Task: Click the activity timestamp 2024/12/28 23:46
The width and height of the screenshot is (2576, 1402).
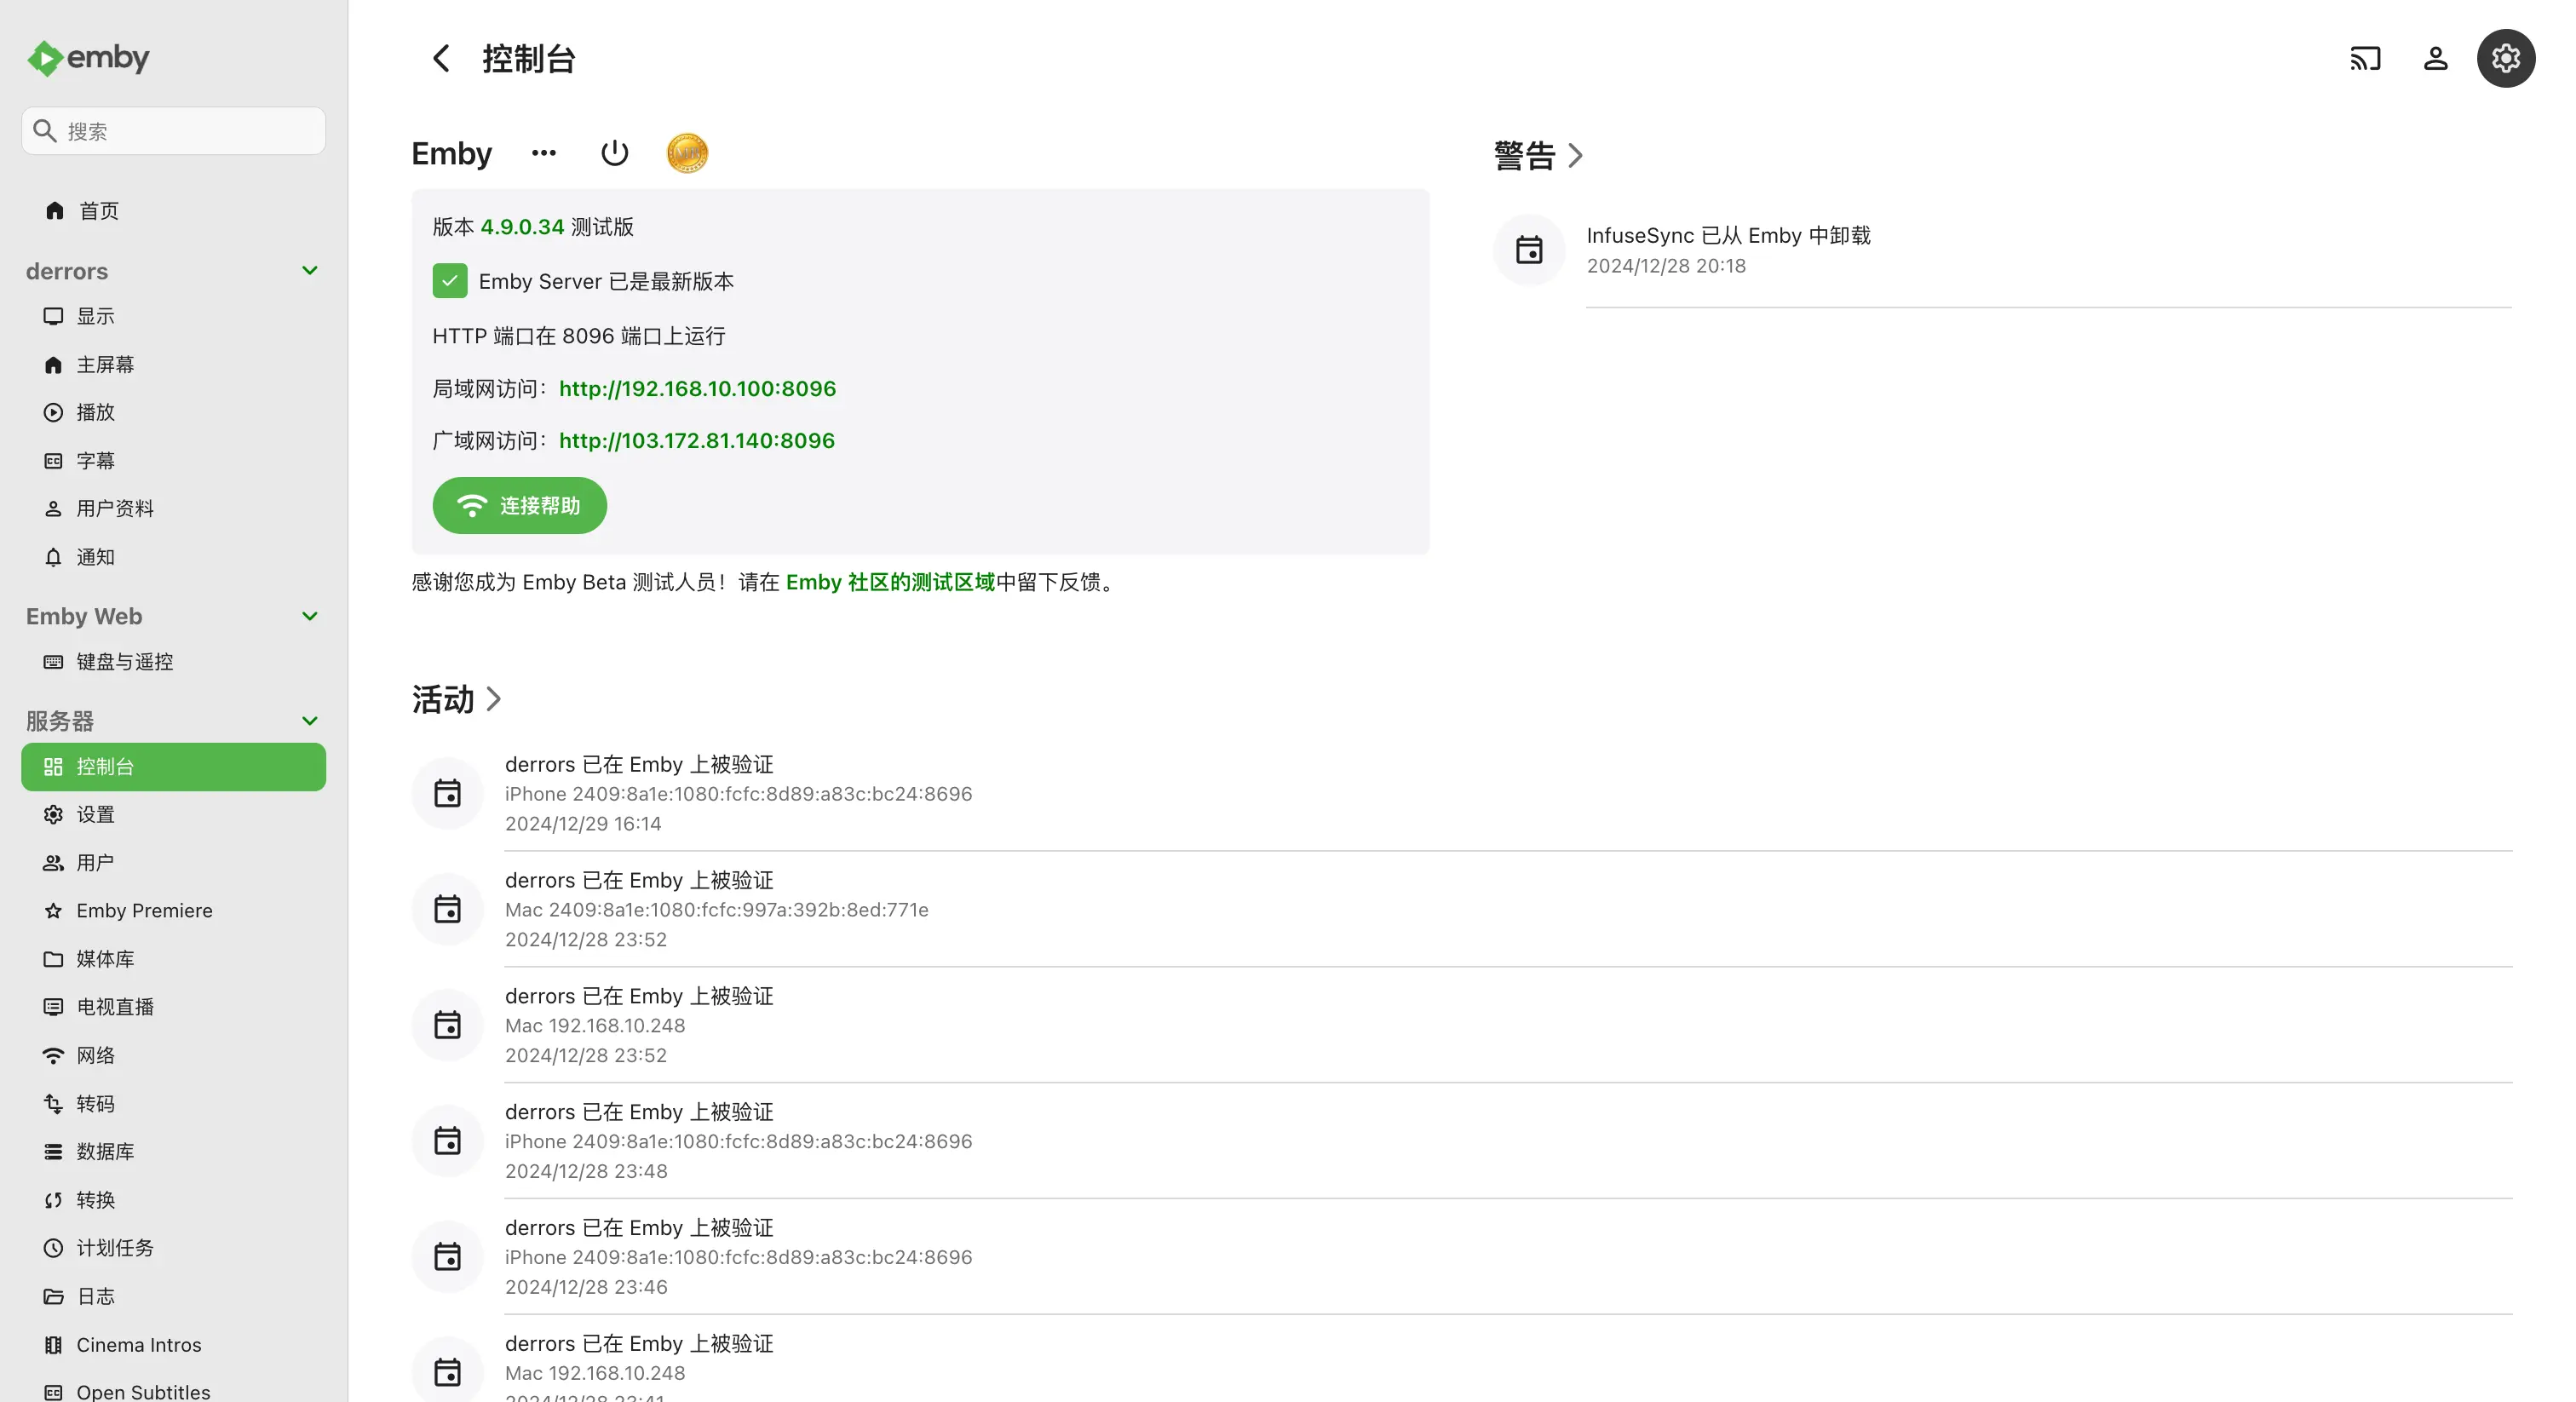Action: pyautogui.click(x=586, y=1287)
